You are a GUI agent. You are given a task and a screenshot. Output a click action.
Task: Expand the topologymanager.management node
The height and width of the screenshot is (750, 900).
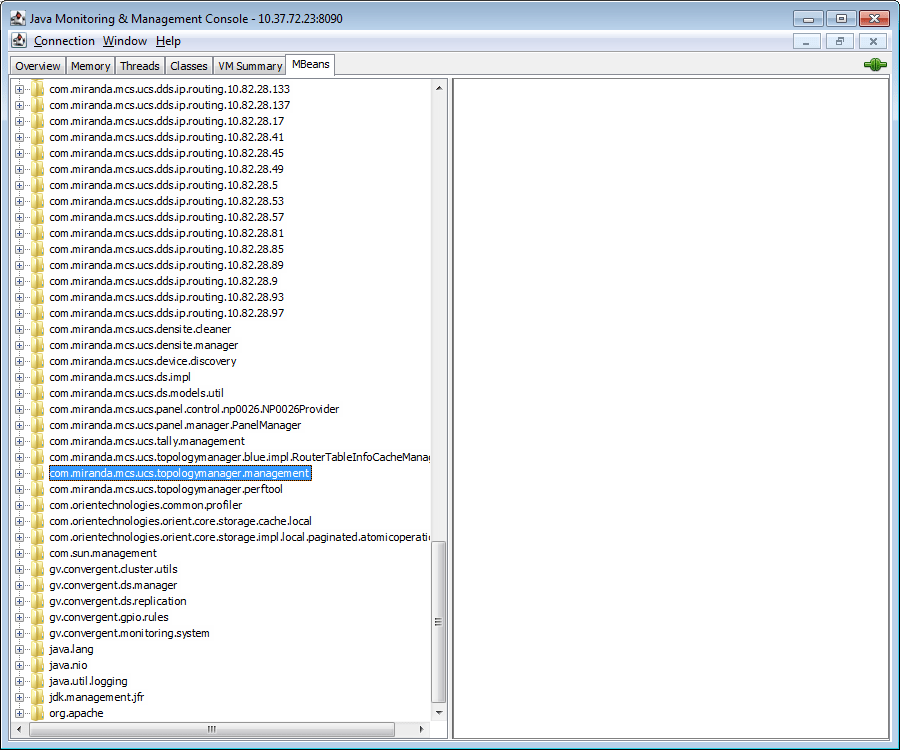[20, 473]
